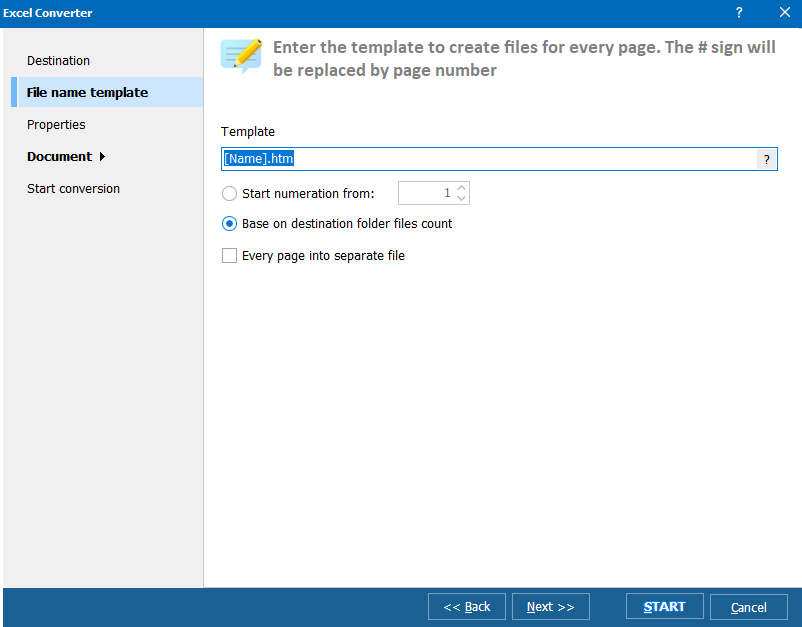The height and width of the screenshot is (627, 802).
Task: Cancel the conversion wizard
Action: coord(749,607)
